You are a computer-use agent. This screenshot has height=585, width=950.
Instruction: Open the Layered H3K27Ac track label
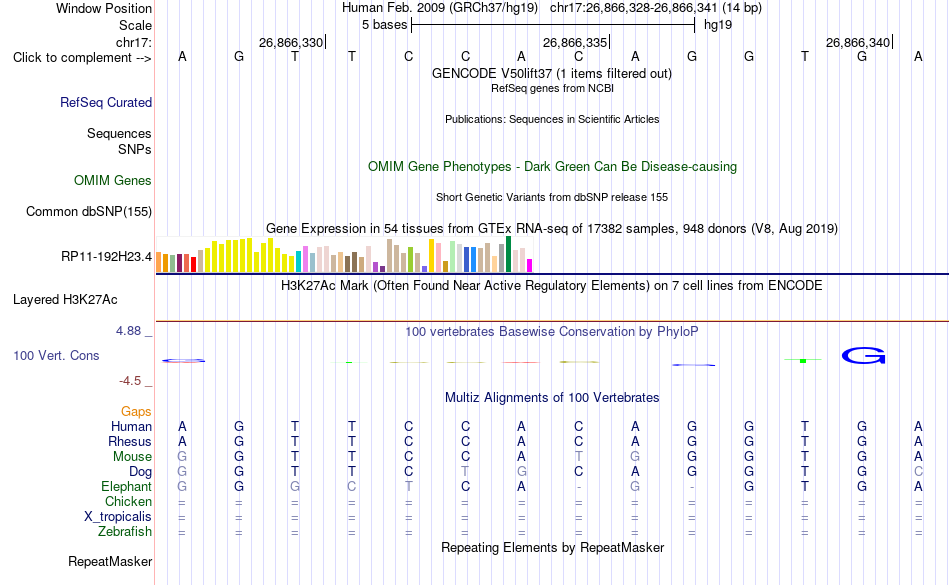point(65,300)
